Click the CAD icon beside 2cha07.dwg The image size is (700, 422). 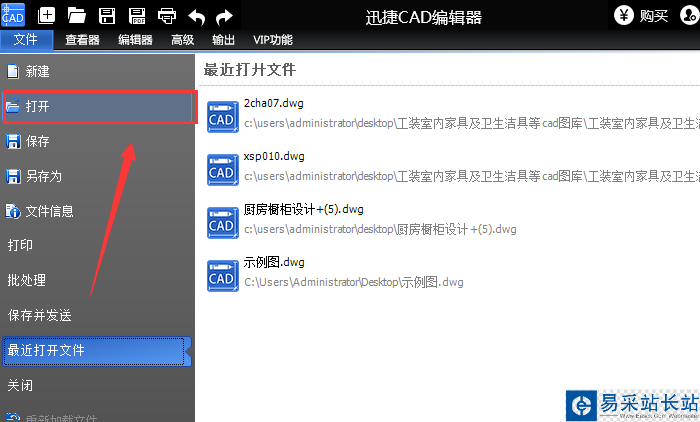(222, 117)
